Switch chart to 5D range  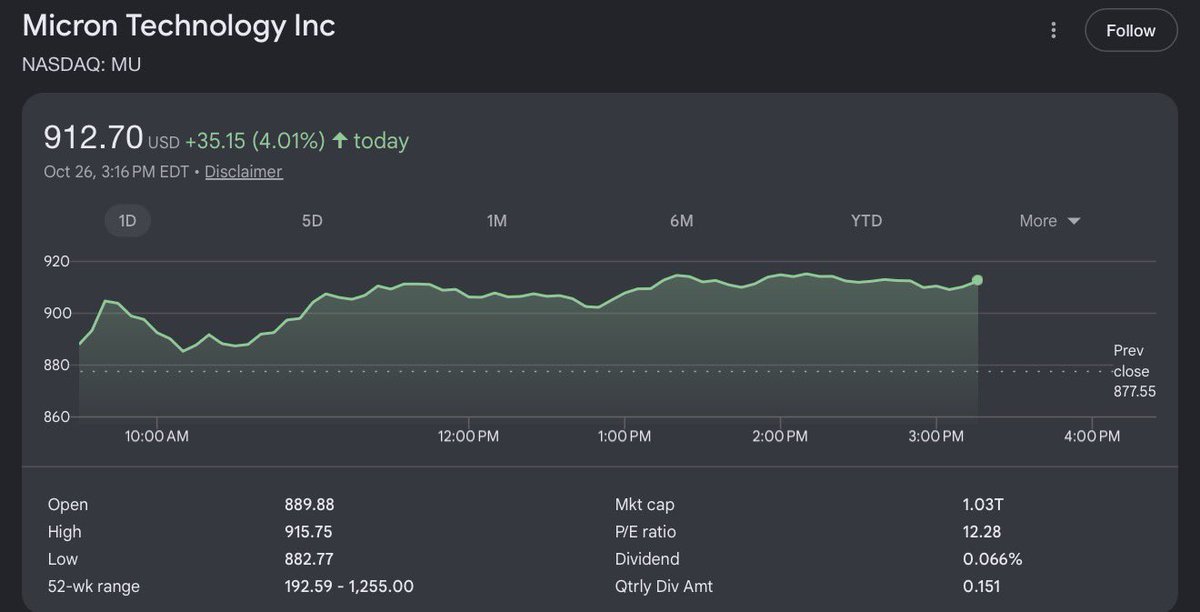(312, 220)
